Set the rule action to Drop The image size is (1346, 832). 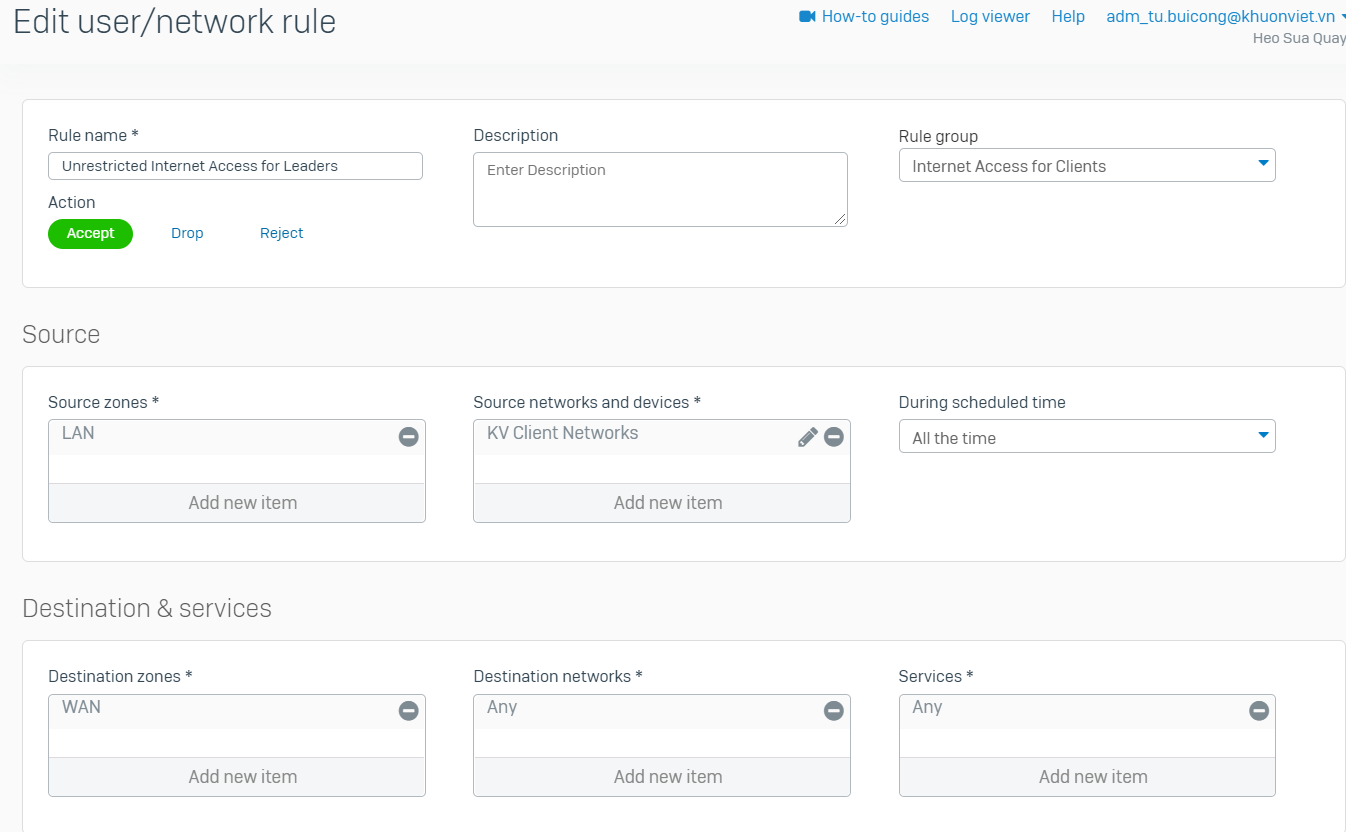(x=187, y=233)
